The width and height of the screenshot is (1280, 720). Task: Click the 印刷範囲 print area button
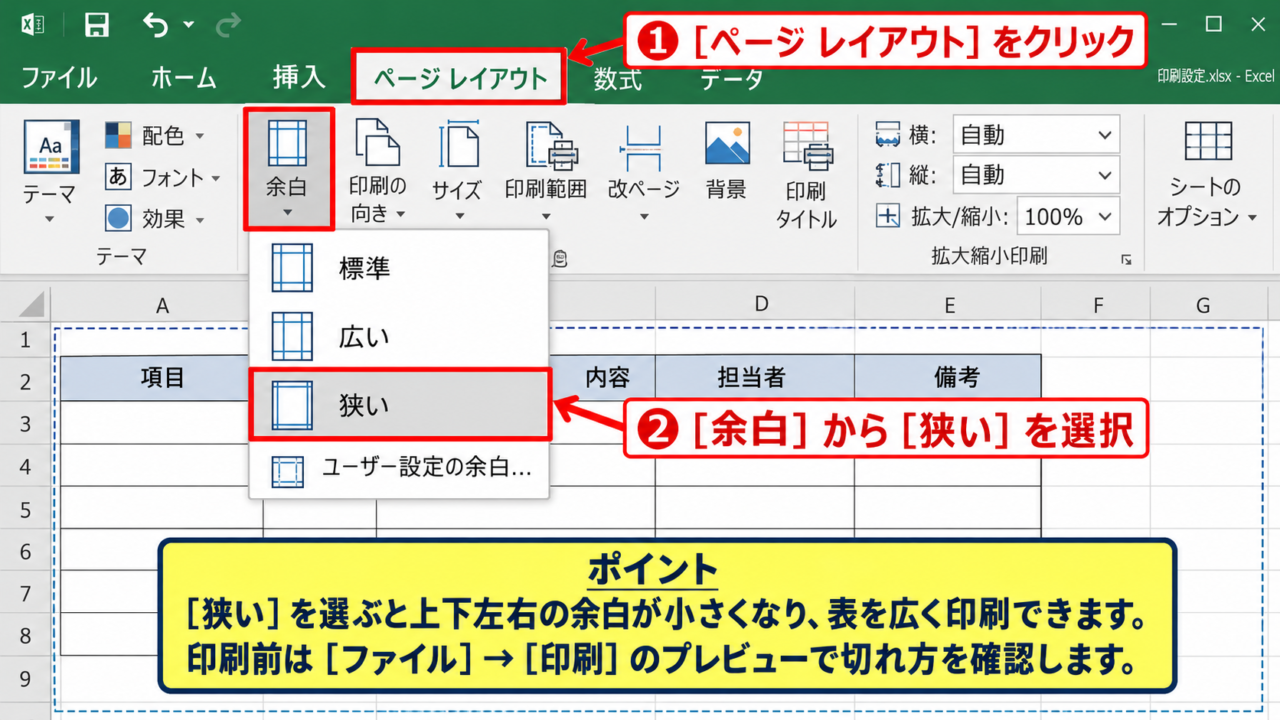coord(546,172)
